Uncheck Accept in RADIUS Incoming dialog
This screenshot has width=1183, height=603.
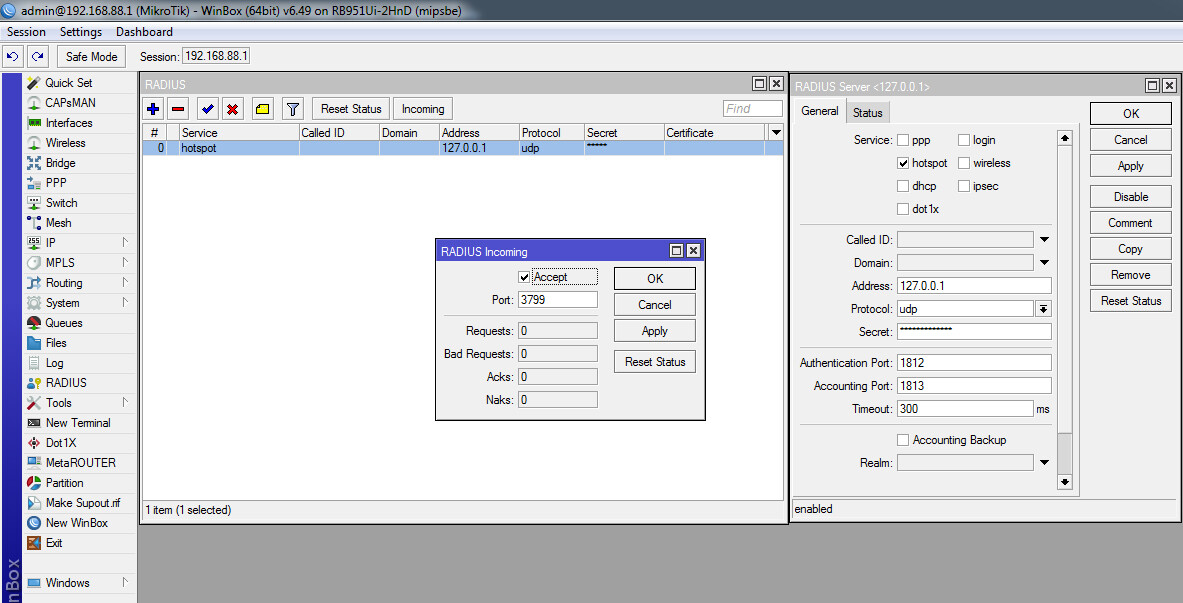tap(524, 277)
